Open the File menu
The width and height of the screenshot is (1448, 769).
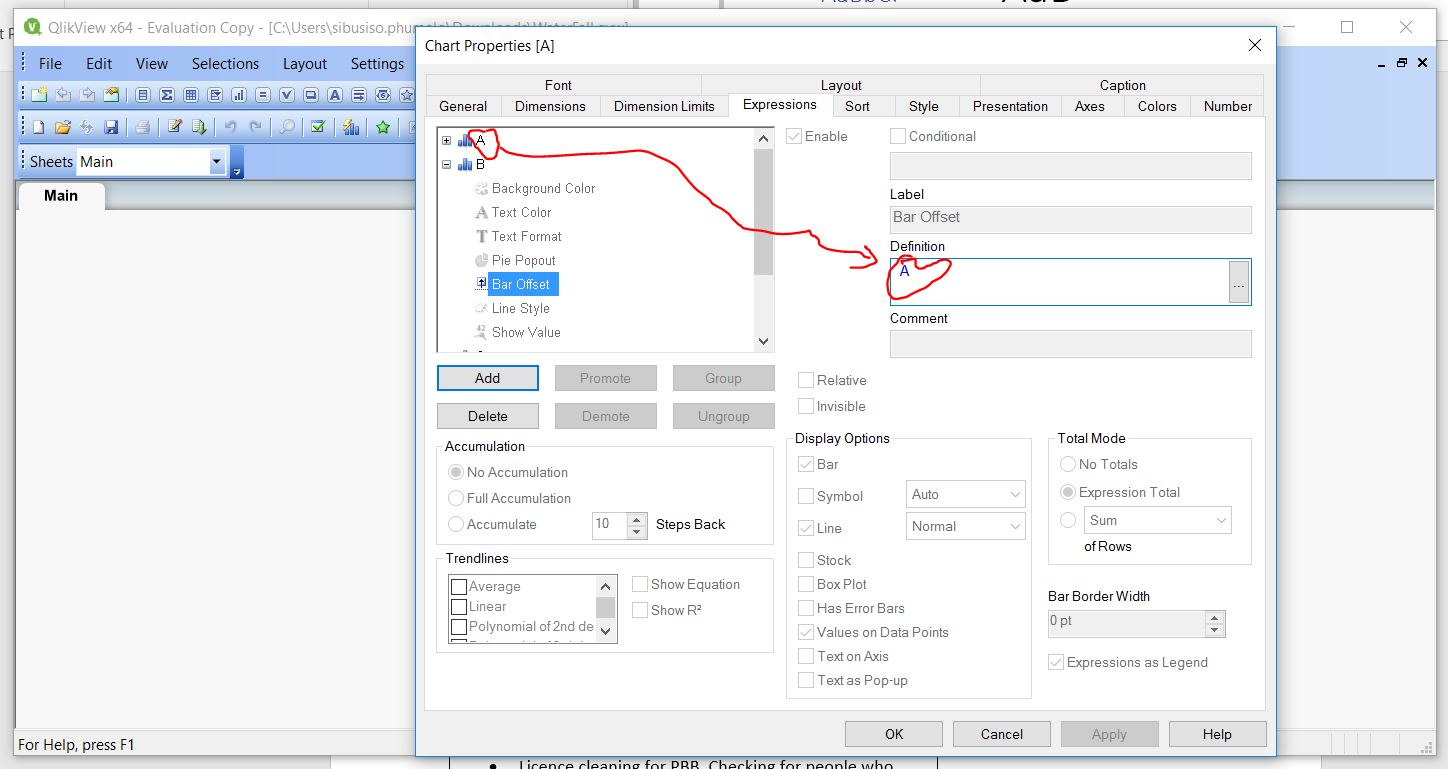[x=50, y=63]
